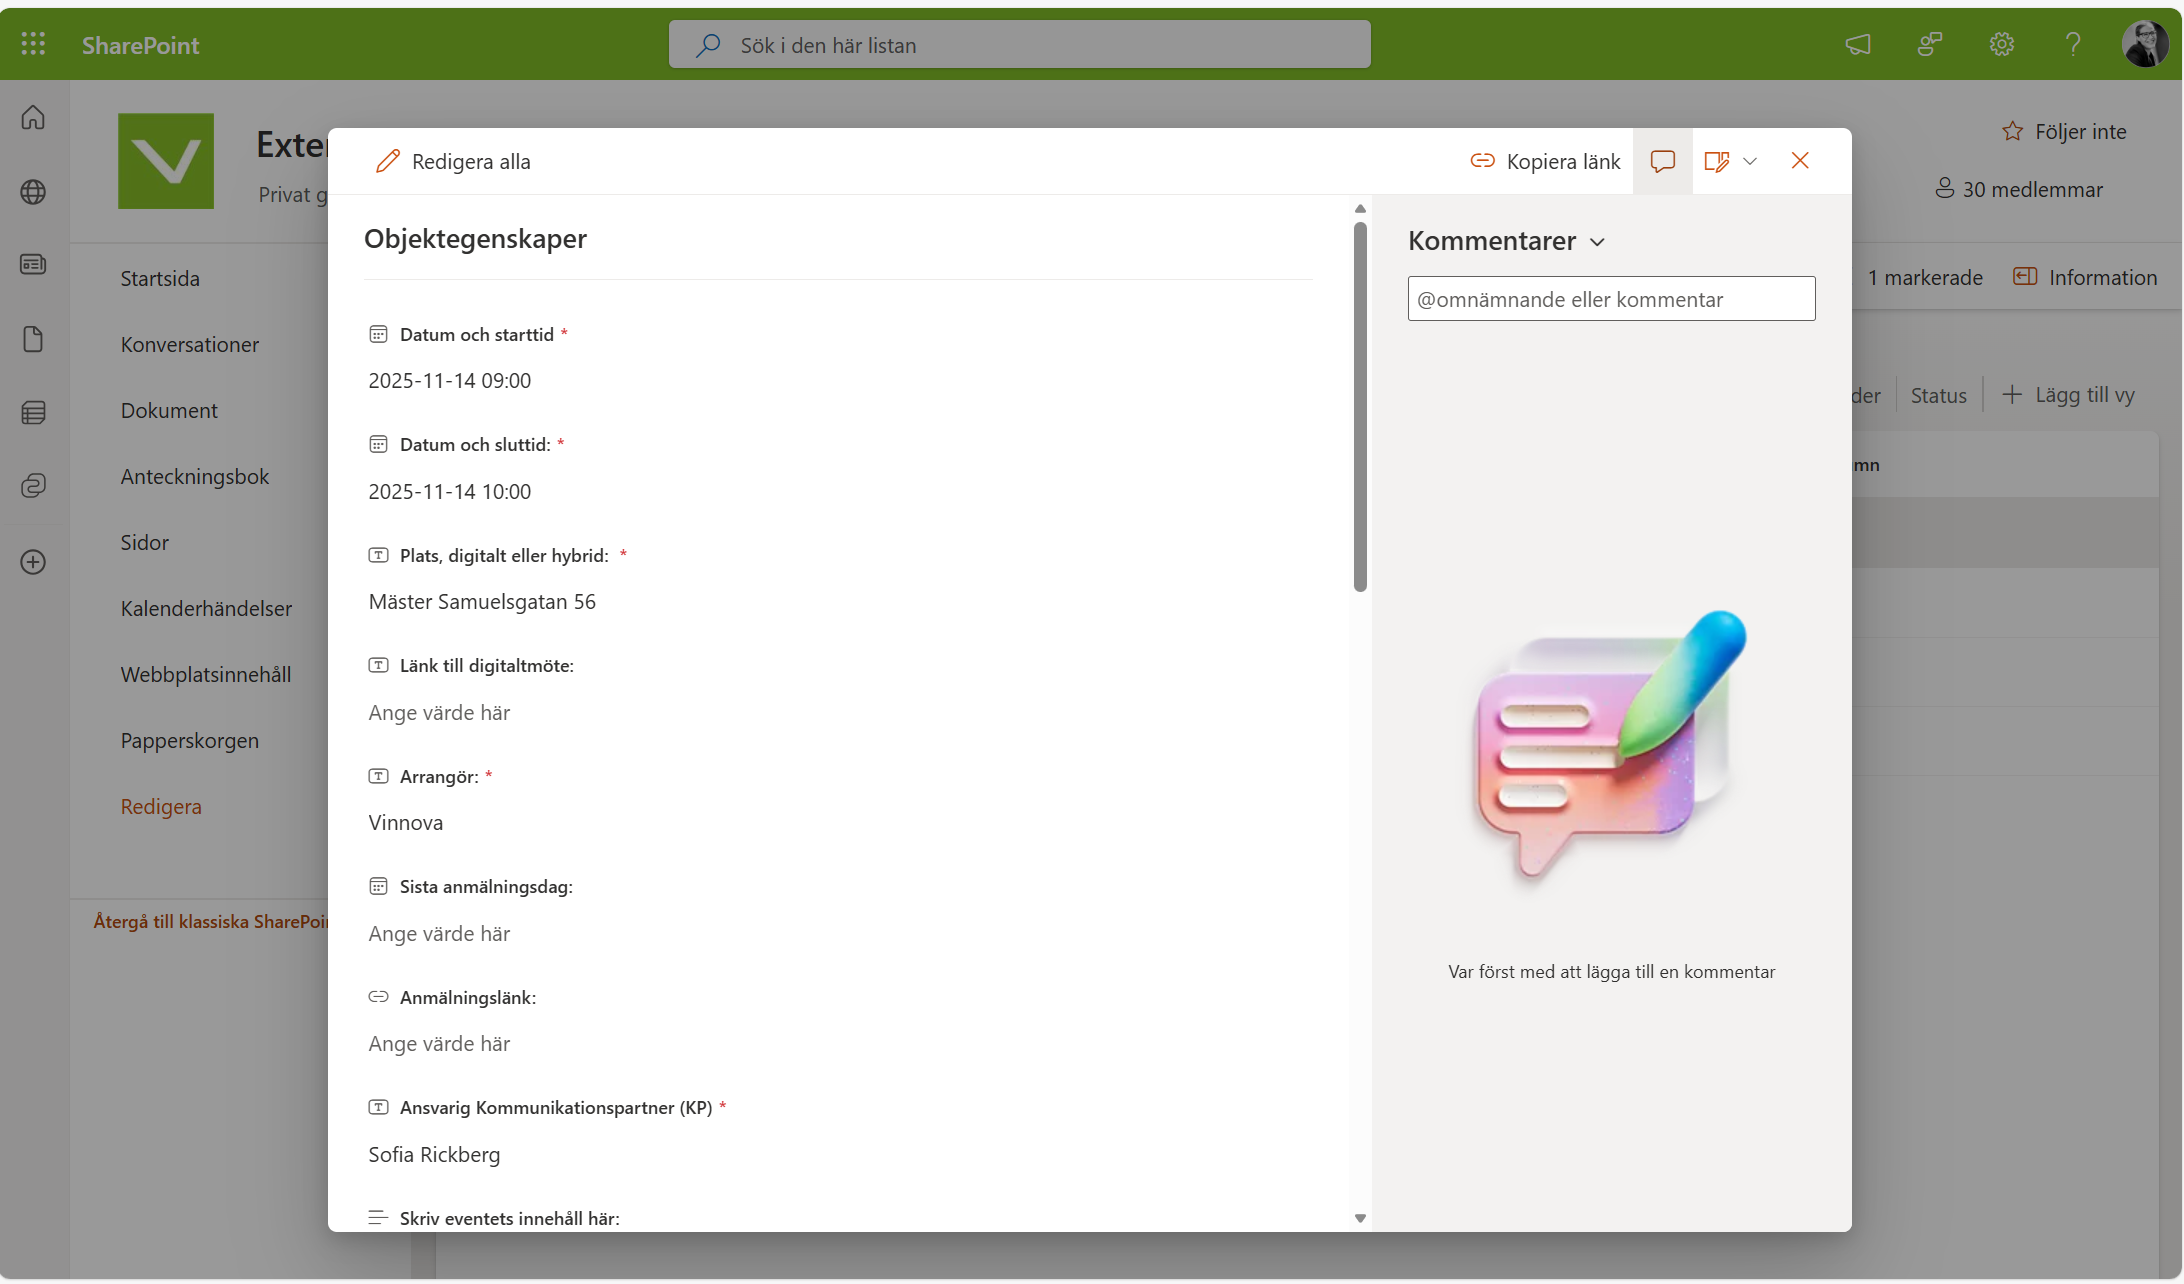Click the Länk till digitaltmöte value field
The width and height of the screenshot is (2184, 1284).
point(440,713)
